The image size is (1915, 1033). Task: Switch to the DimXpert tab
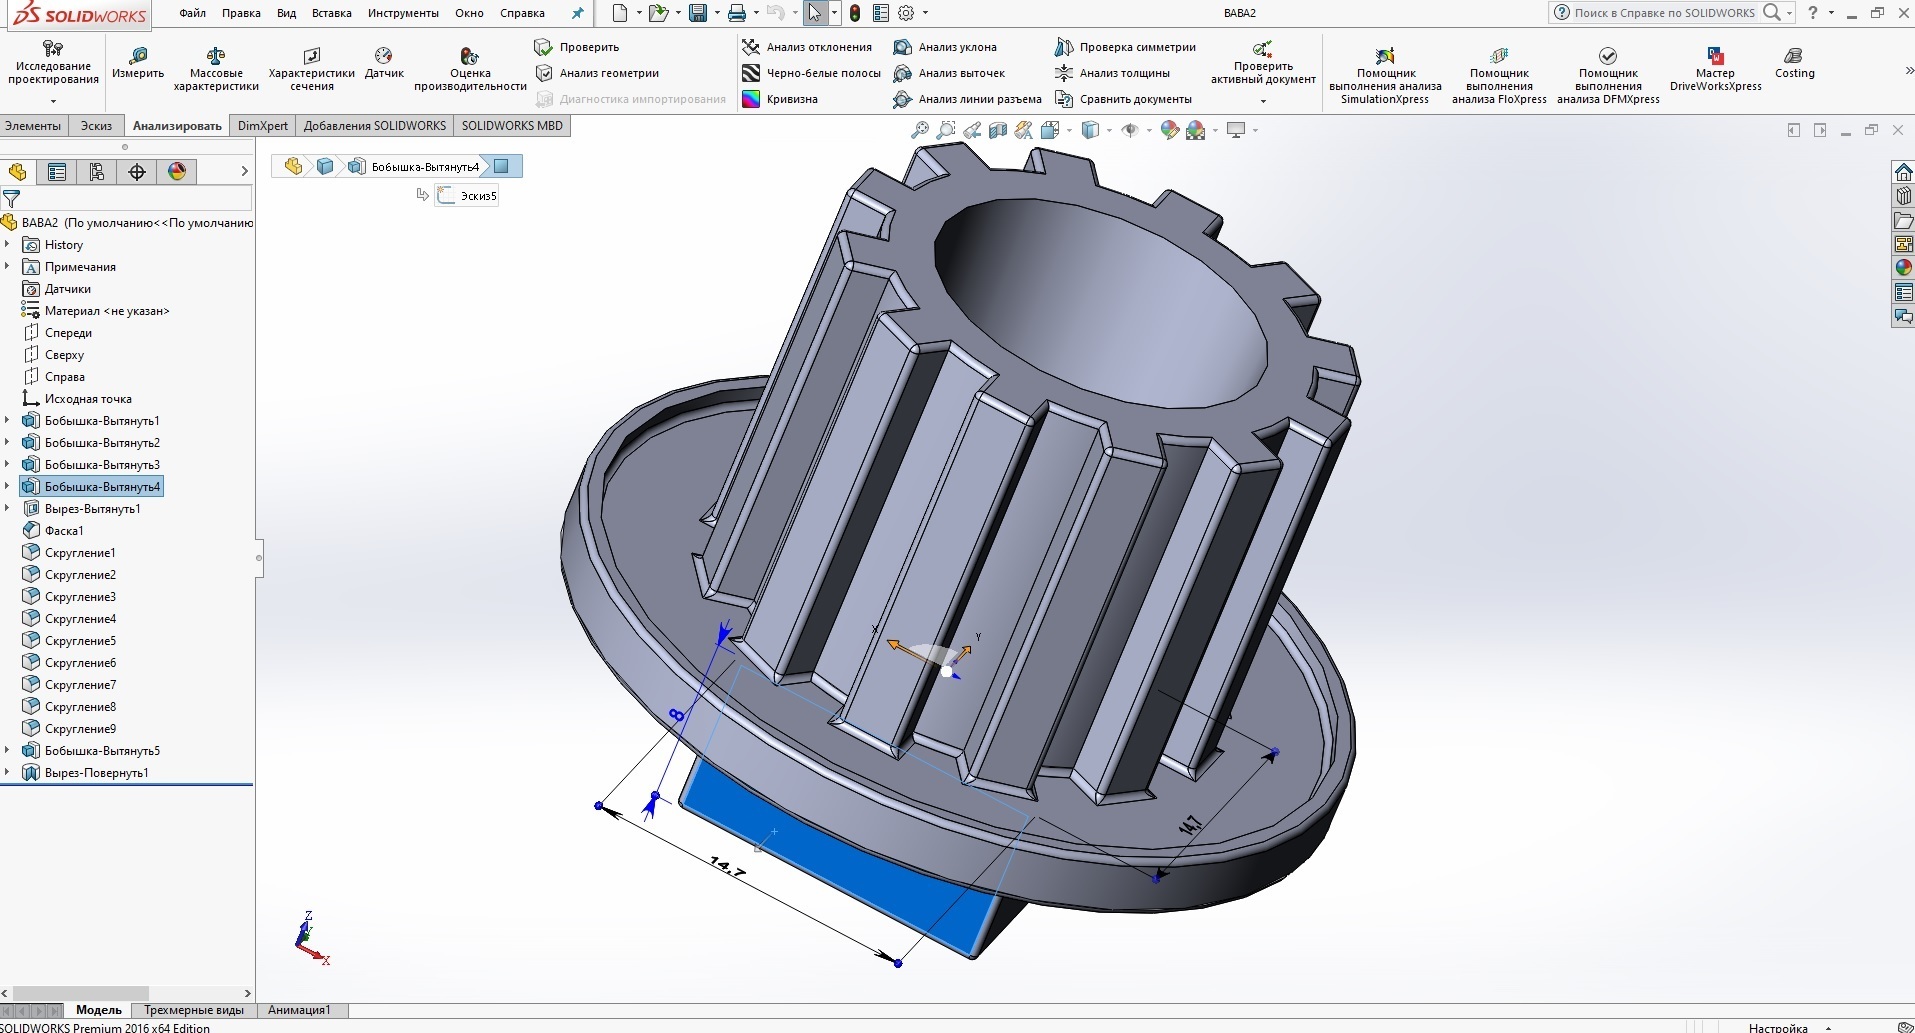[262, 125]
